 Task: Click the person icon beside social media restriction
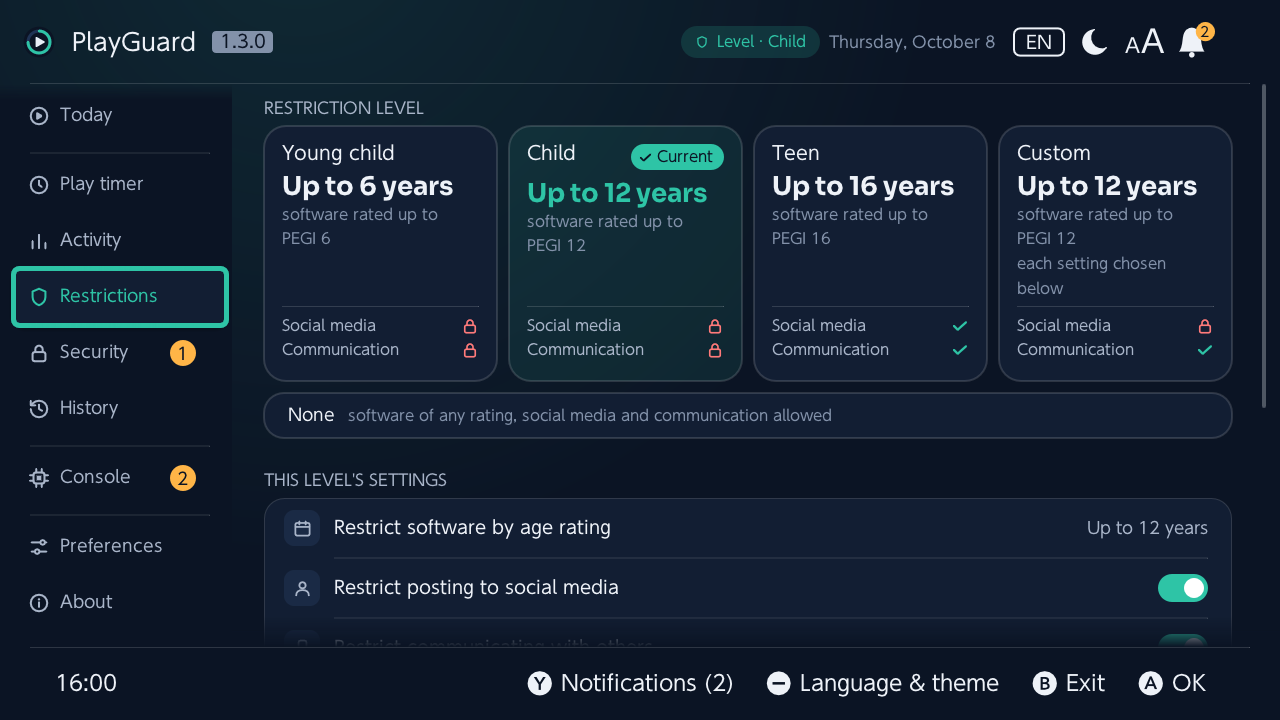coord(302,588)
